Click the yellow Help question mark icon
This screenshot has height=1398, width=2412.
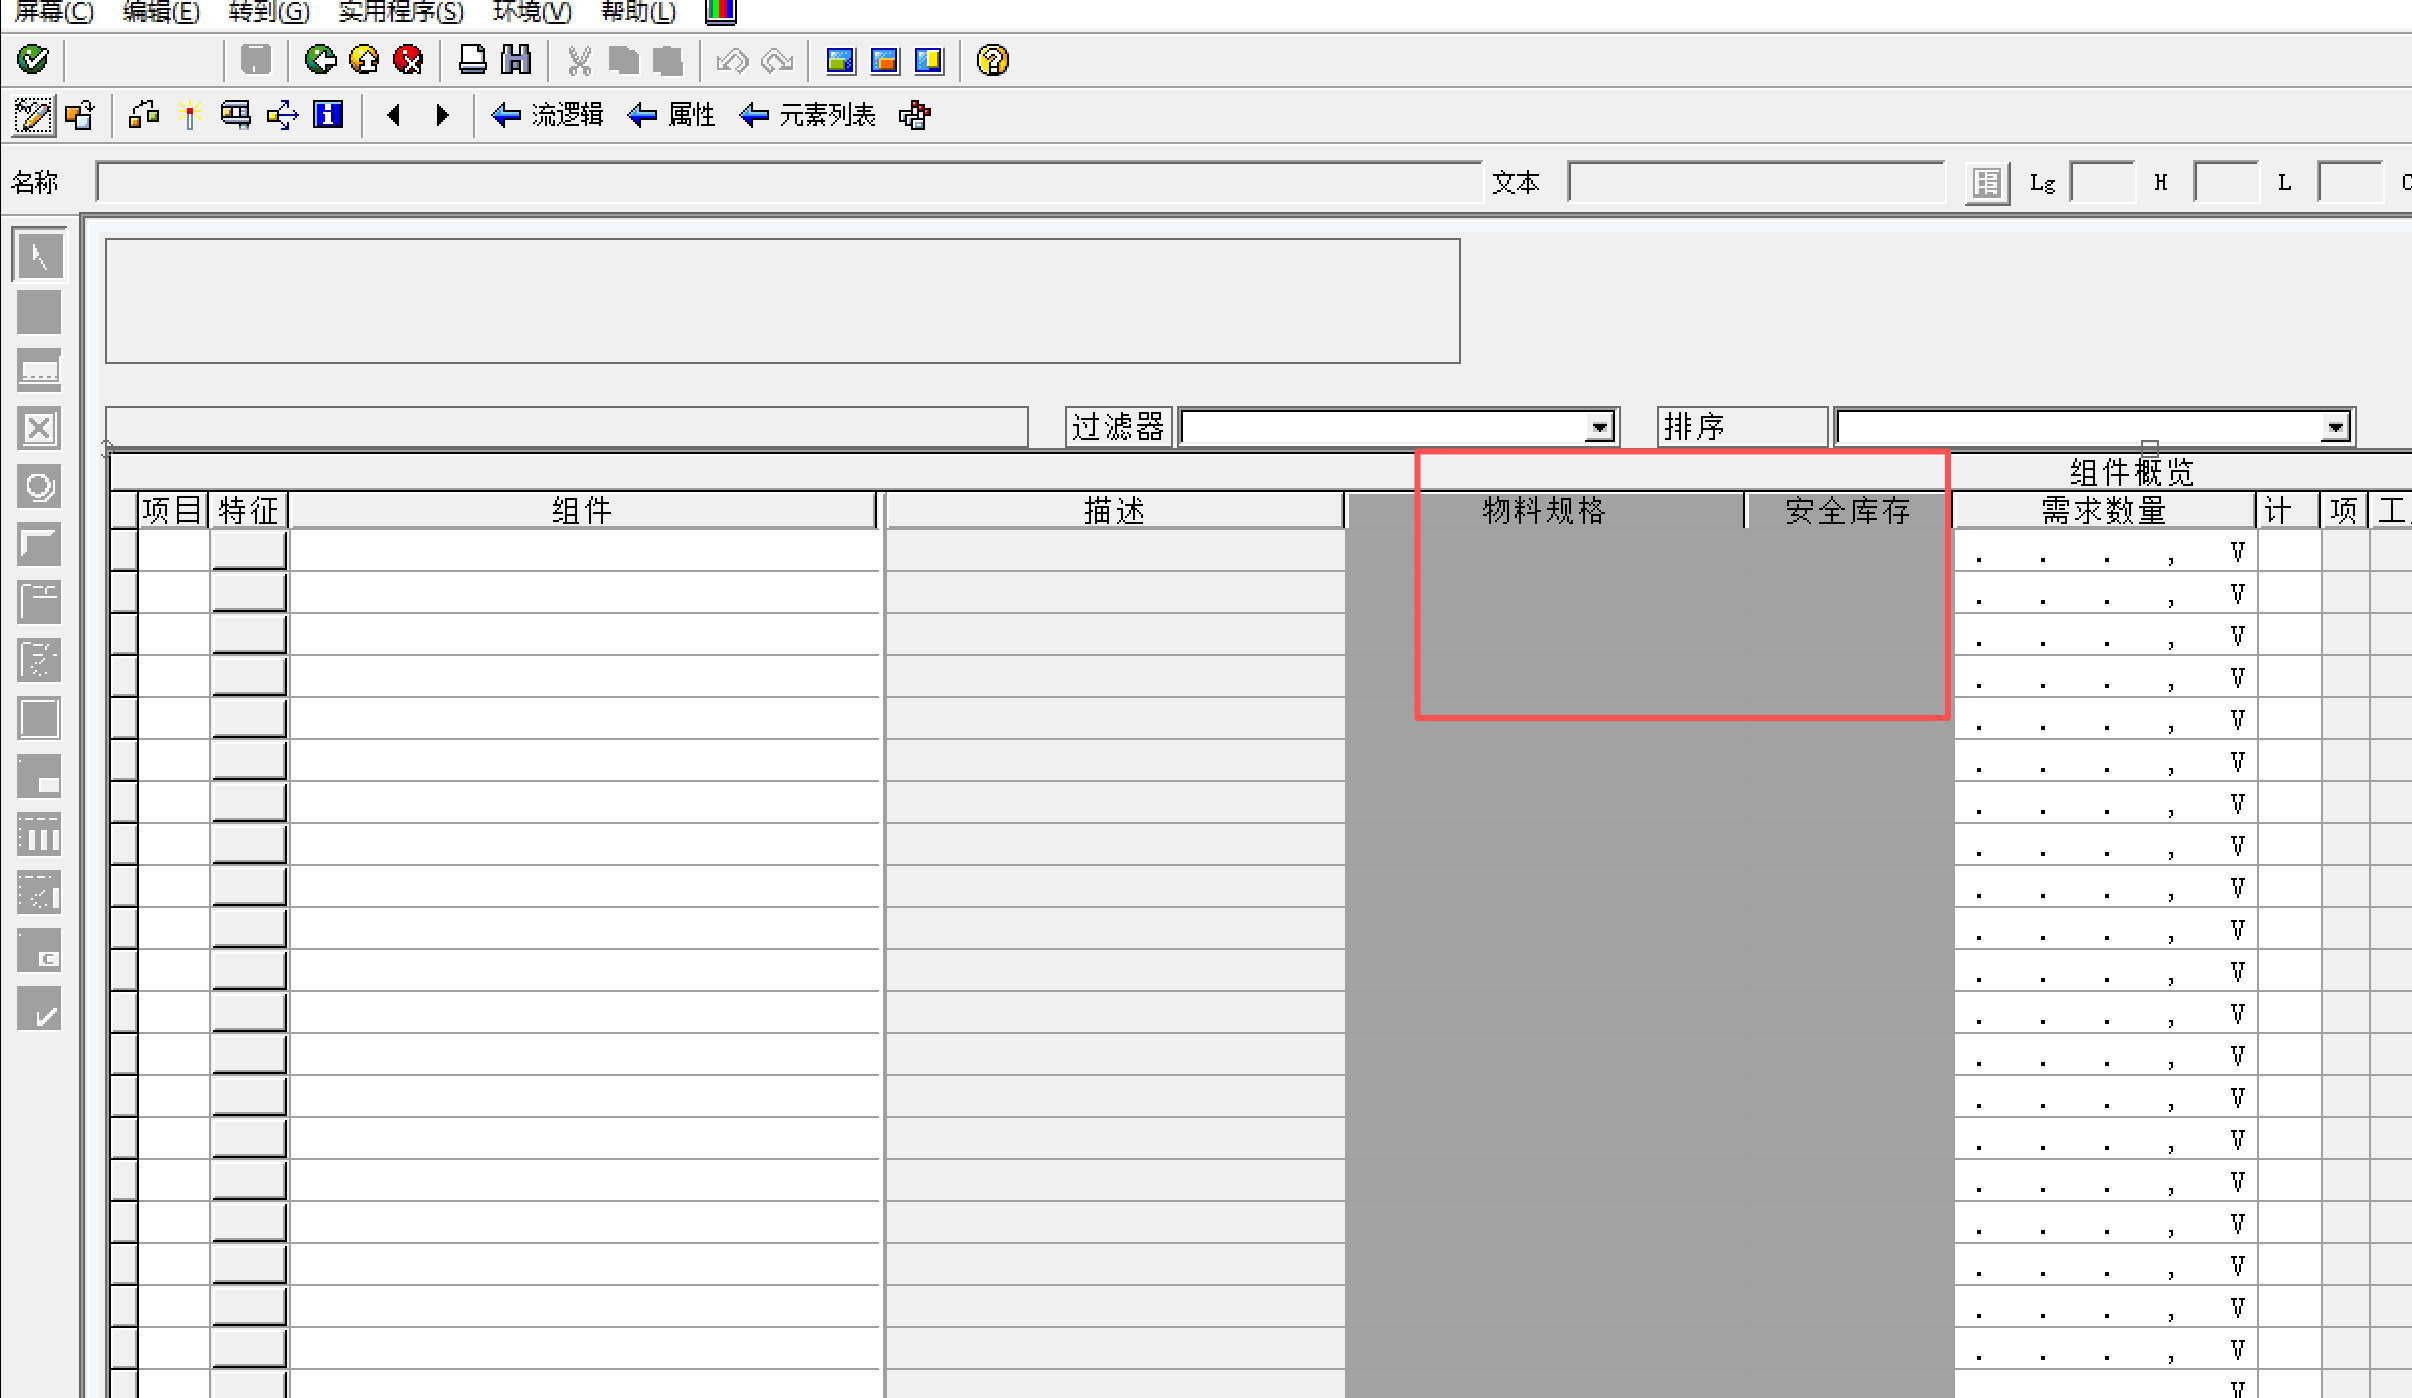[x=993, y=60]
